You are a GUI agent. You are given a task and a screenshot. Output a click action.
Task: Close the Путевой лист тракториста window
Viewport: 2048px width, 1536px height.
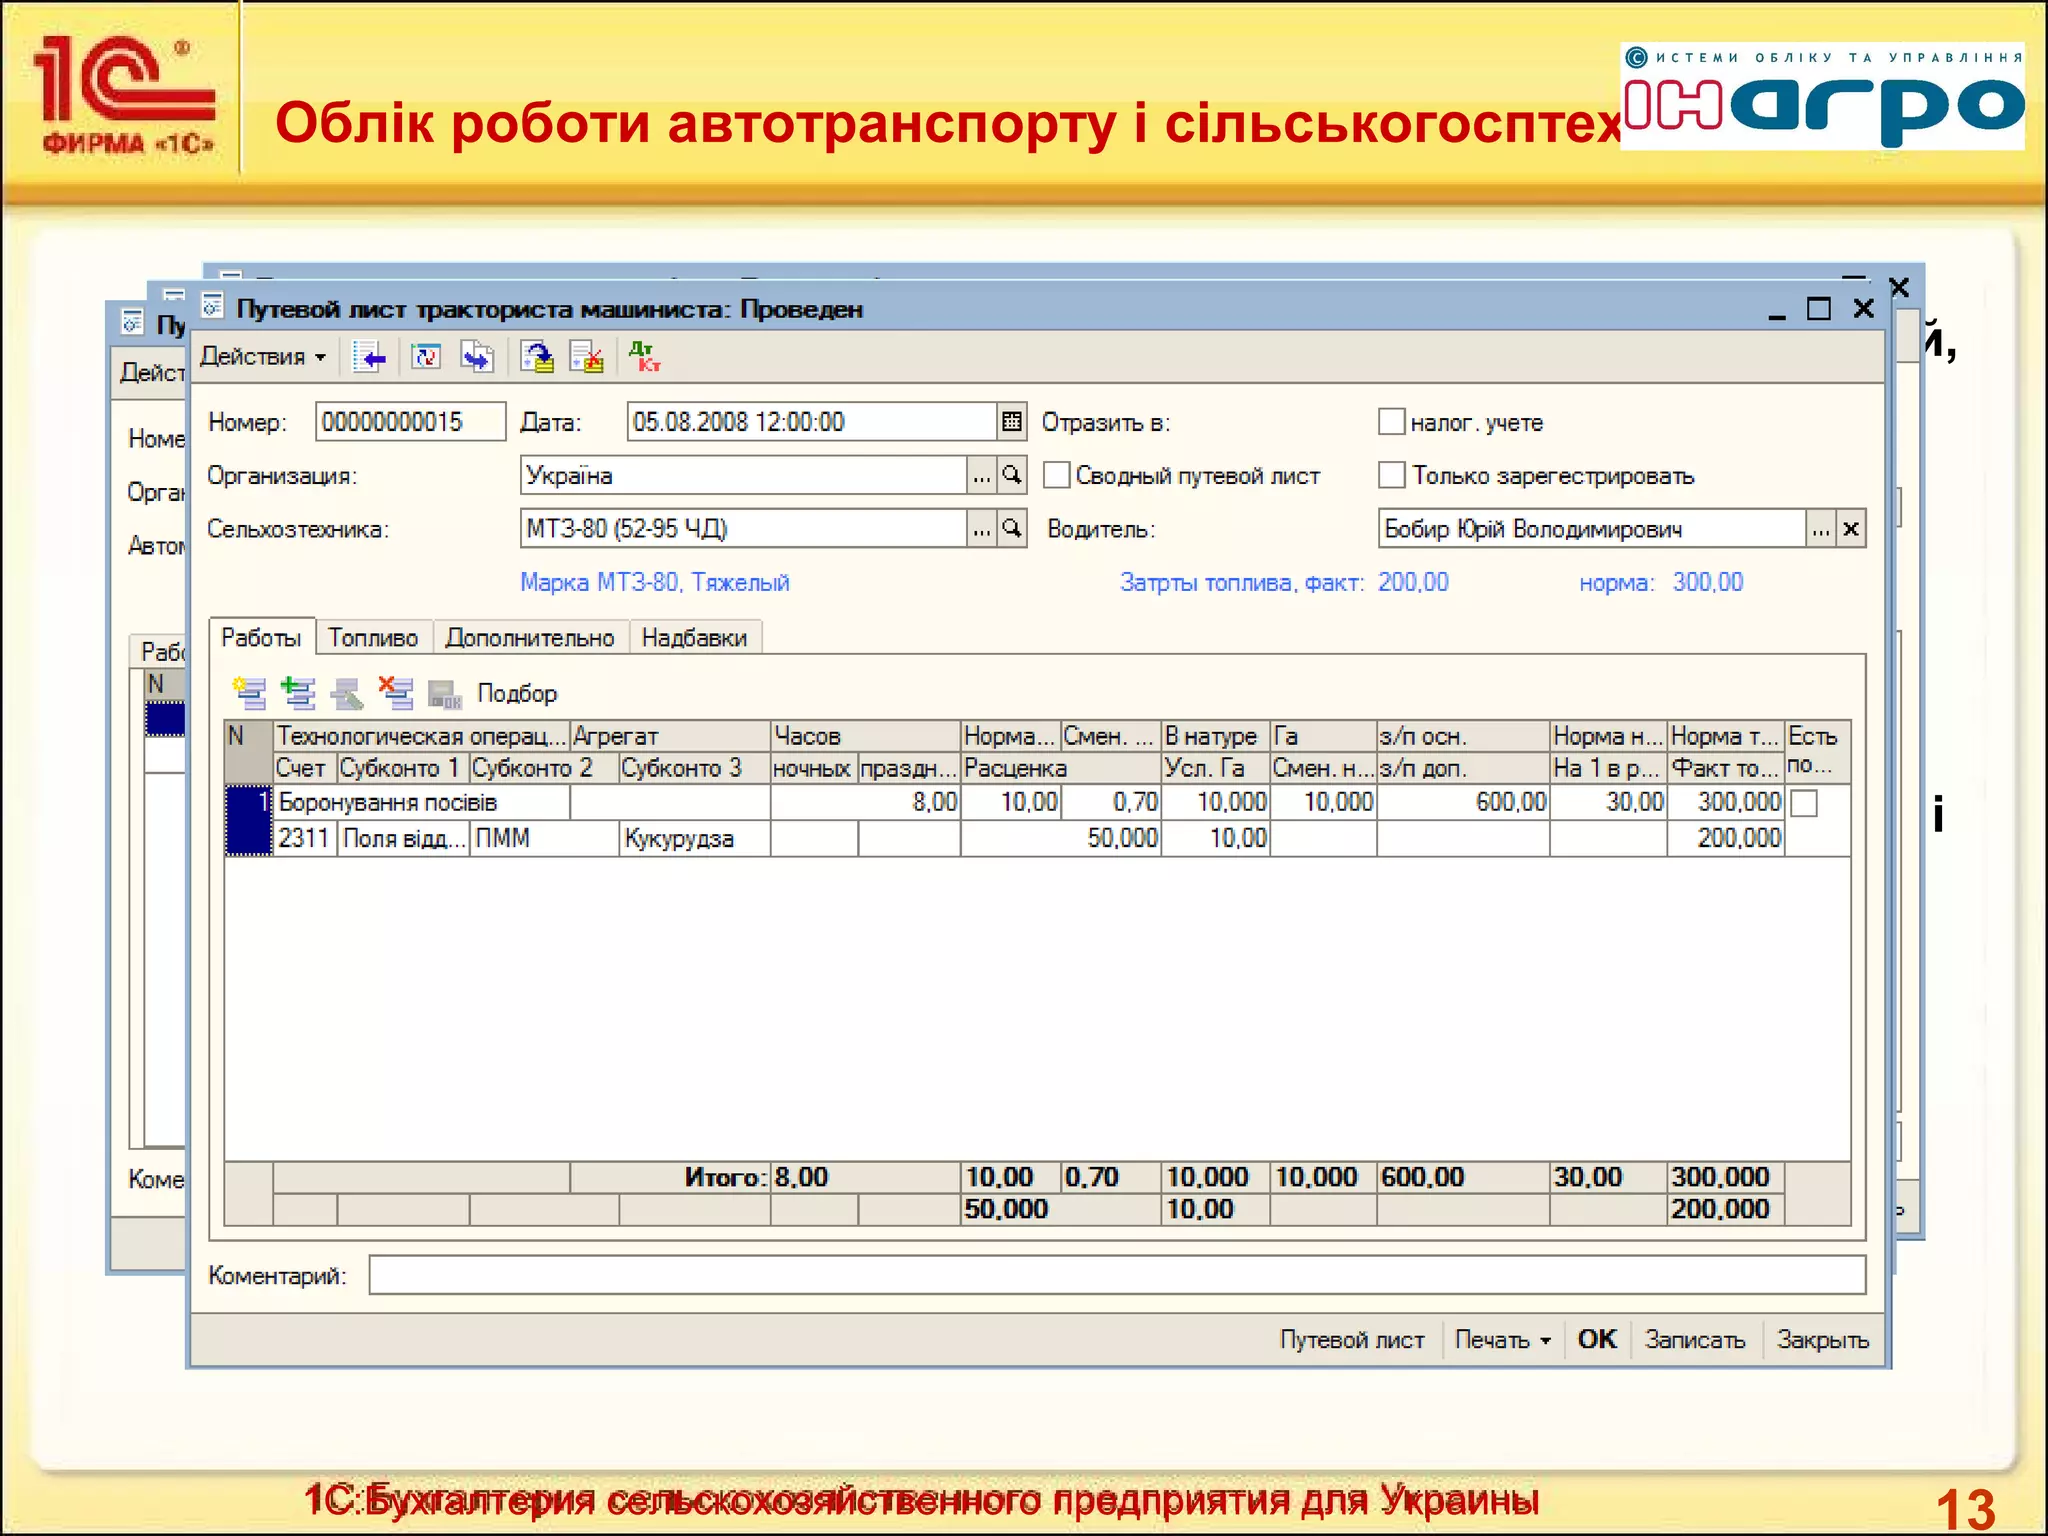[1863, 309]
